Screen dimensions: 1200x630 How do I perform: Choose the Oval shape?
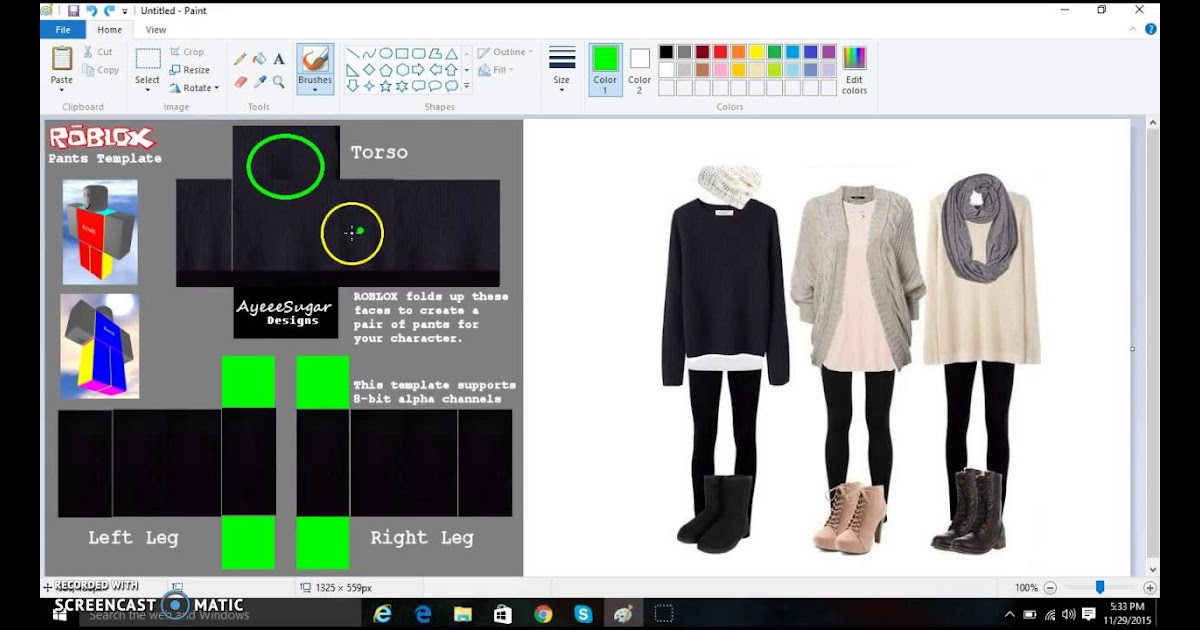385,53
